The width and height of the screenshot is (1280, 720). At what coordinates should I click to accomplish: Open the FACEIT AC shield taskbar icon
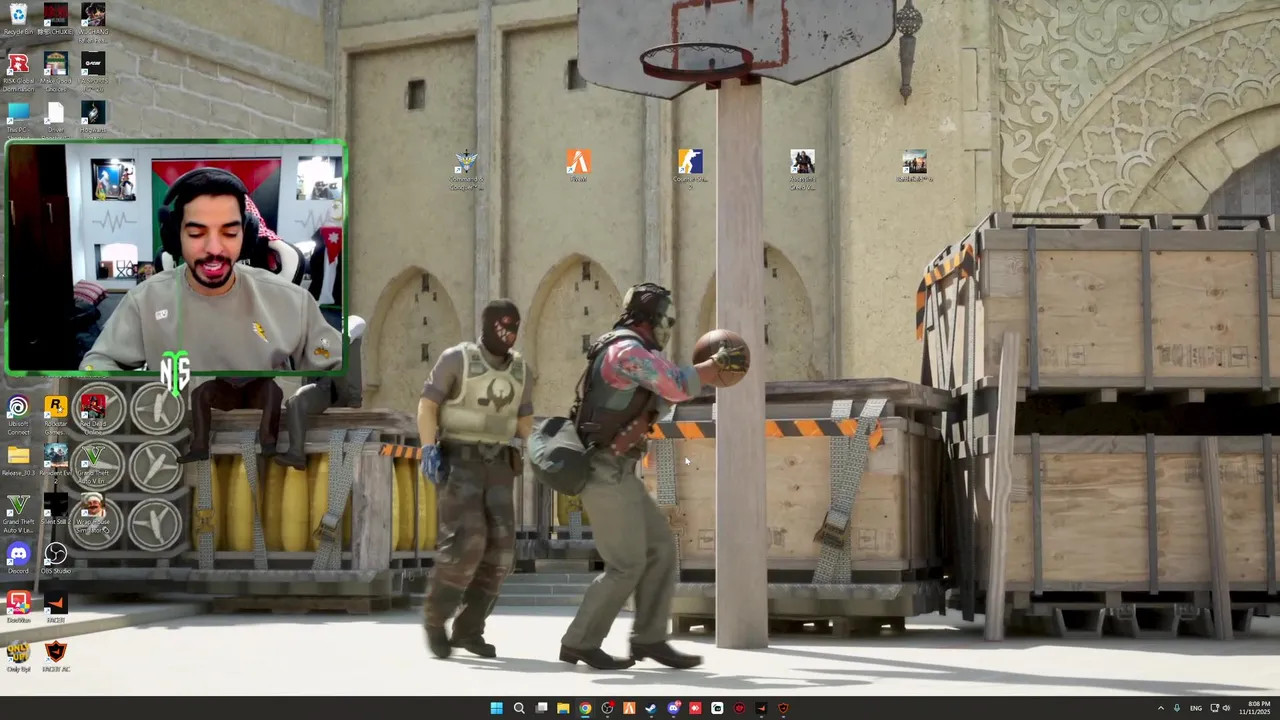[x=783, y=708]
